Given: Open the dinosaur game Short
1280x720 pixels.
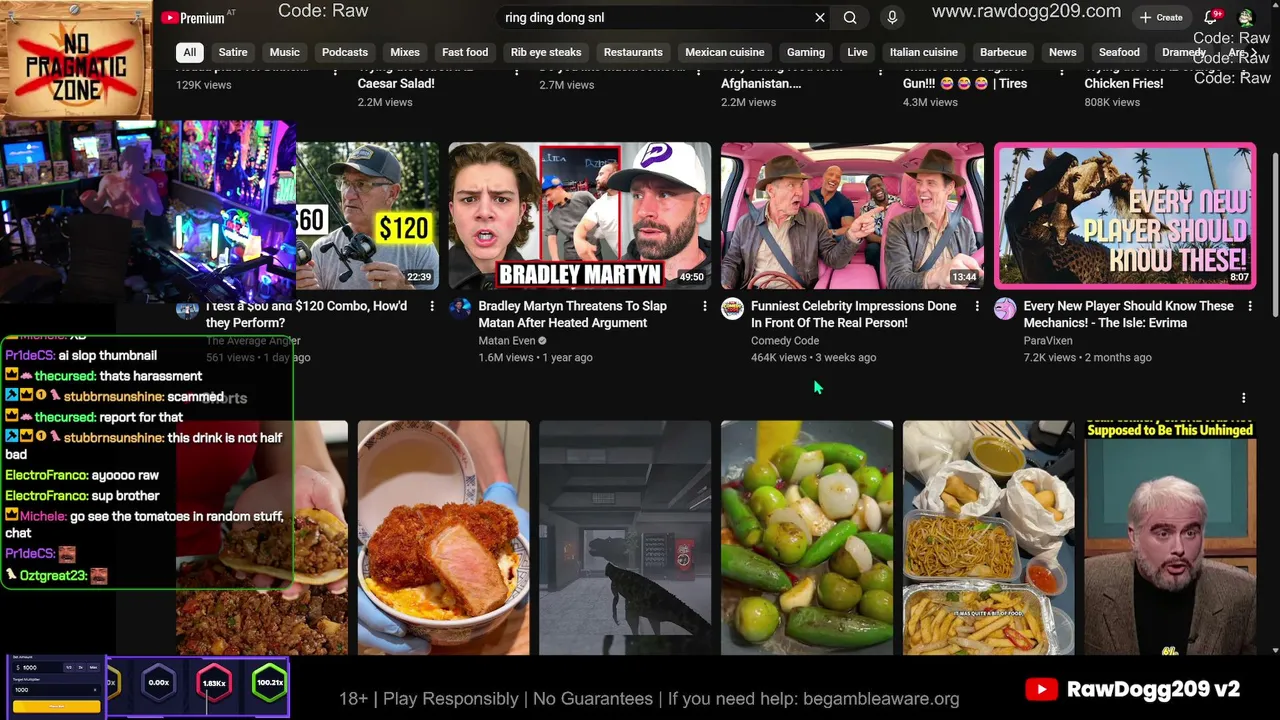Looking at the screenshot, I should pyautogui.click(x=625, y=538).
